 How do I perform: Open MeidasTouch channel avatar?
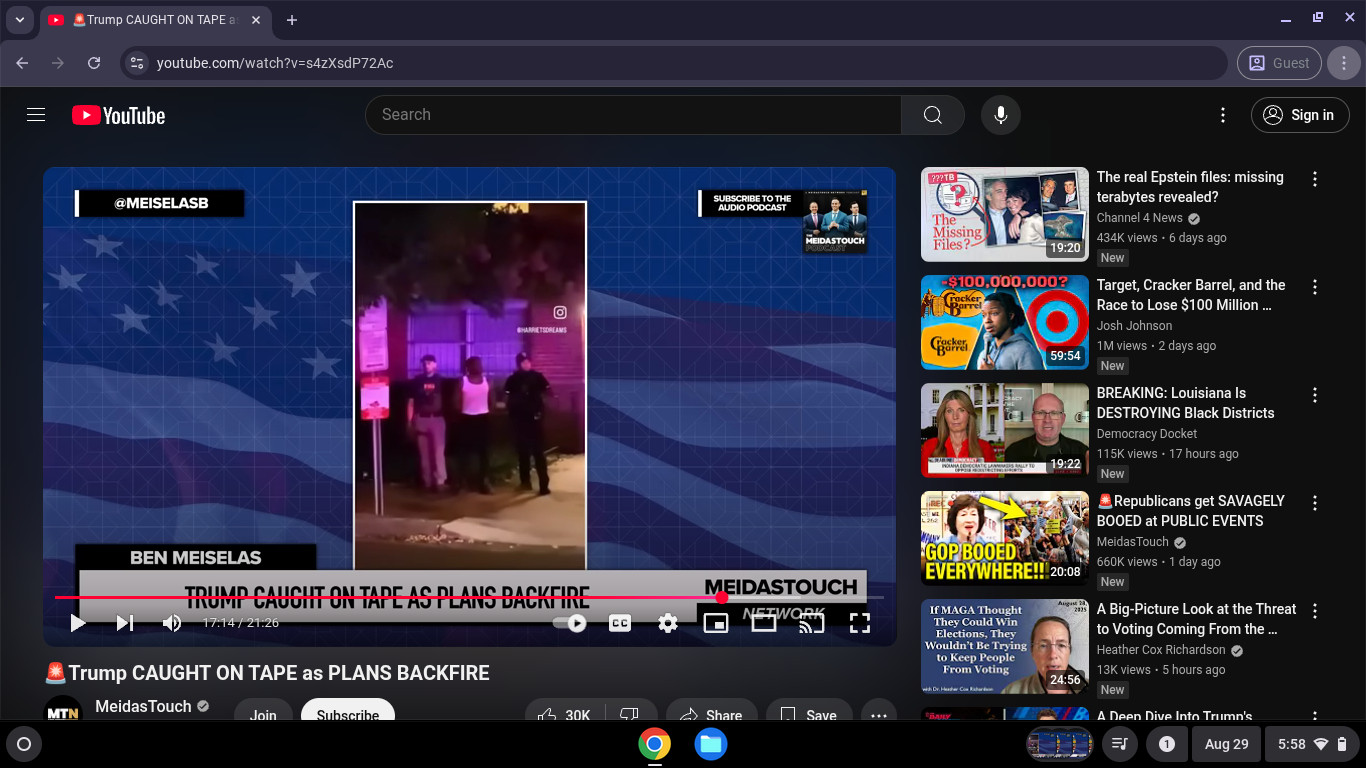[x=64, y=712]
